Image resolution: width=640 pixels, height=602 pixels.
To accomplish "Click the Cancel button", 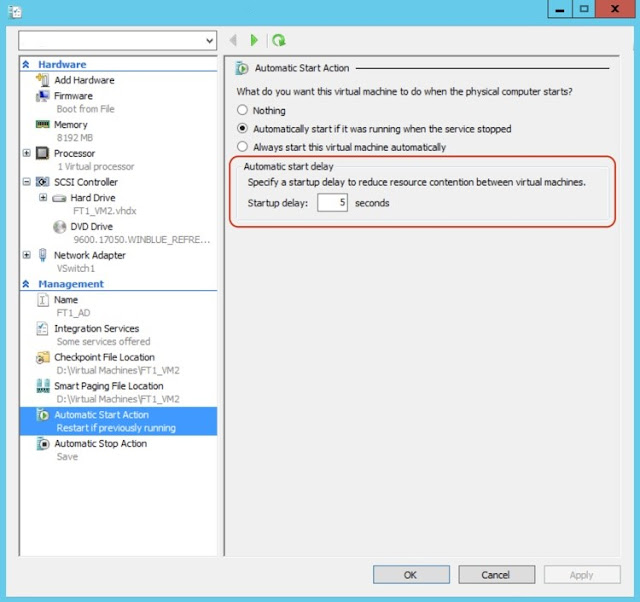I will click(x=496, y=575).
